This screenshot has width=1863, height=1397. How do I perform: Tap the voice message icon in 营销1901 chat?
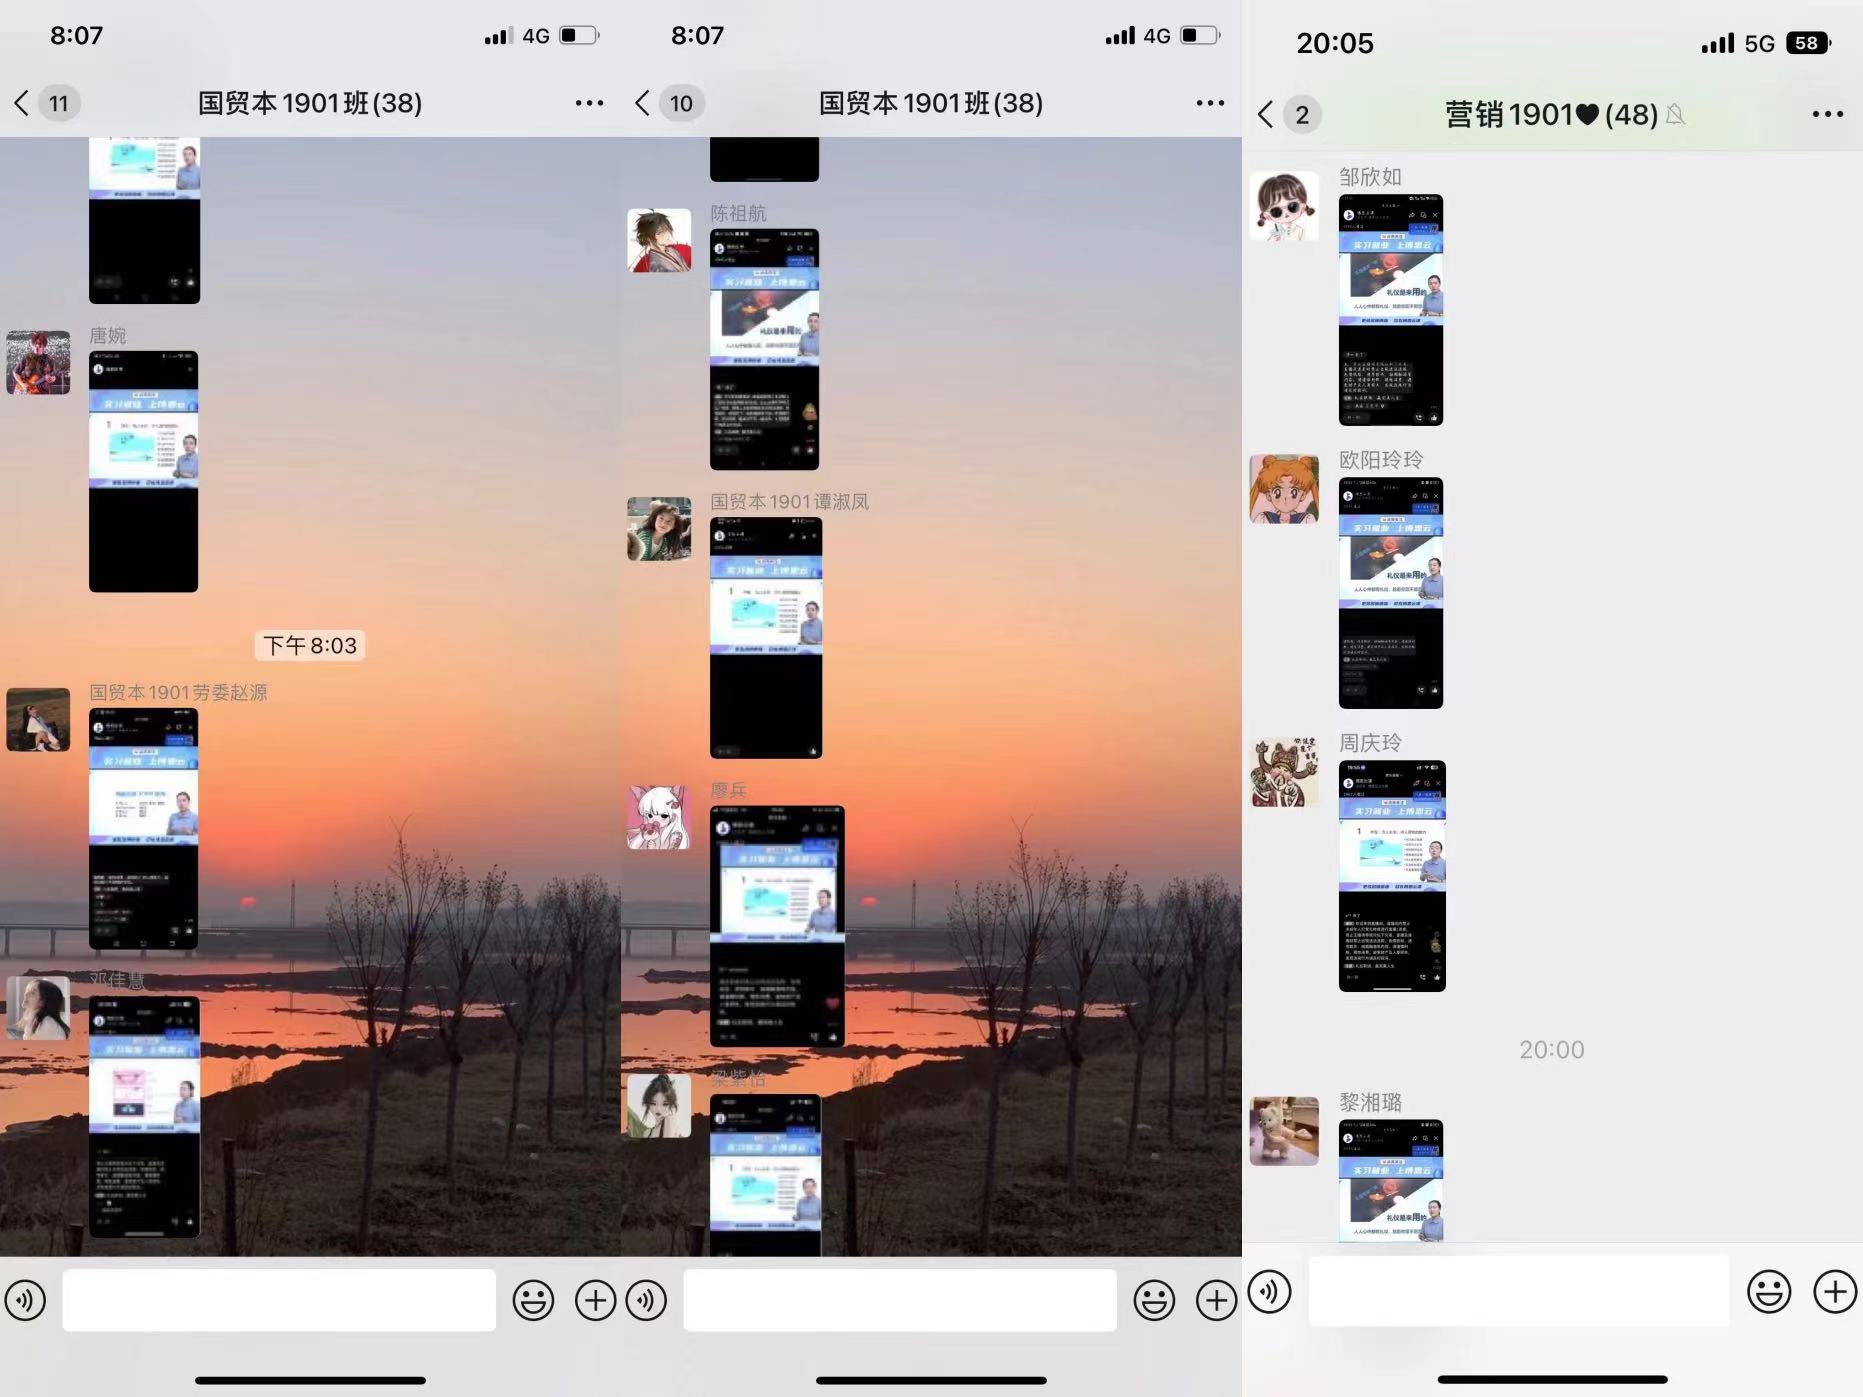pos(1270,1292)
